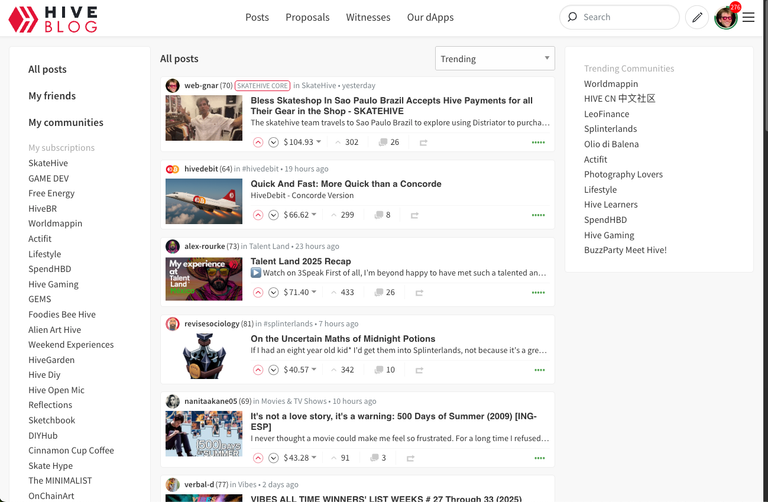Select All posts in the sidebar
The width and height of the screenshot is (768, 502).
(x=47, y=70)
